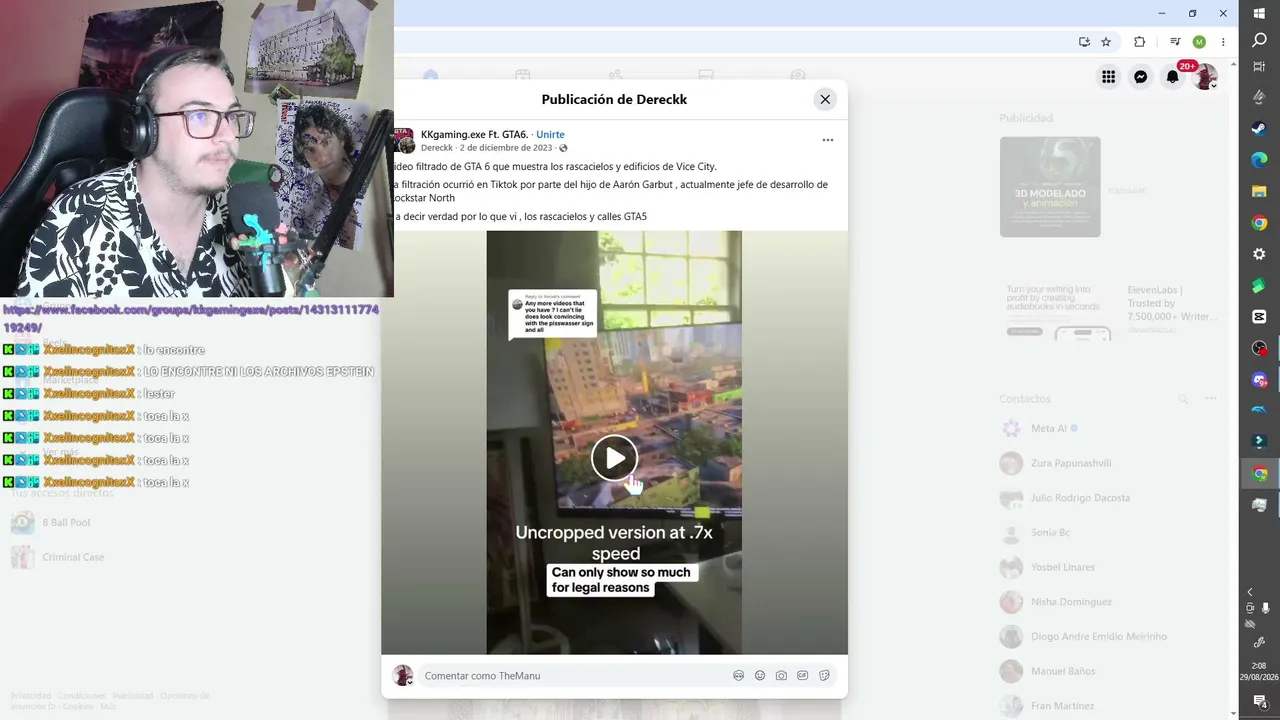Viewport: 1280px width, 720px height.
Task: Open the Facebook account profile menu
Action: [1205, 77]
